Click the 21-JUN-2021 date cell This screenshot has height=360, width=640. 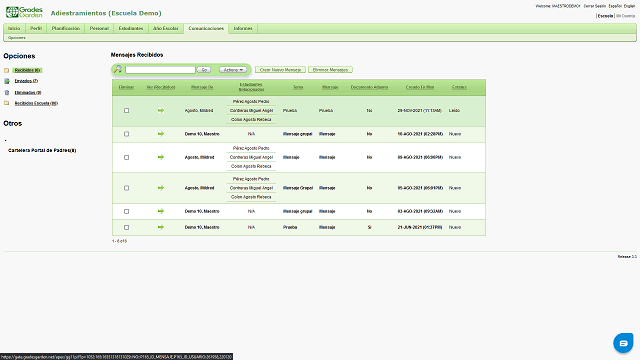pos(420,227)
